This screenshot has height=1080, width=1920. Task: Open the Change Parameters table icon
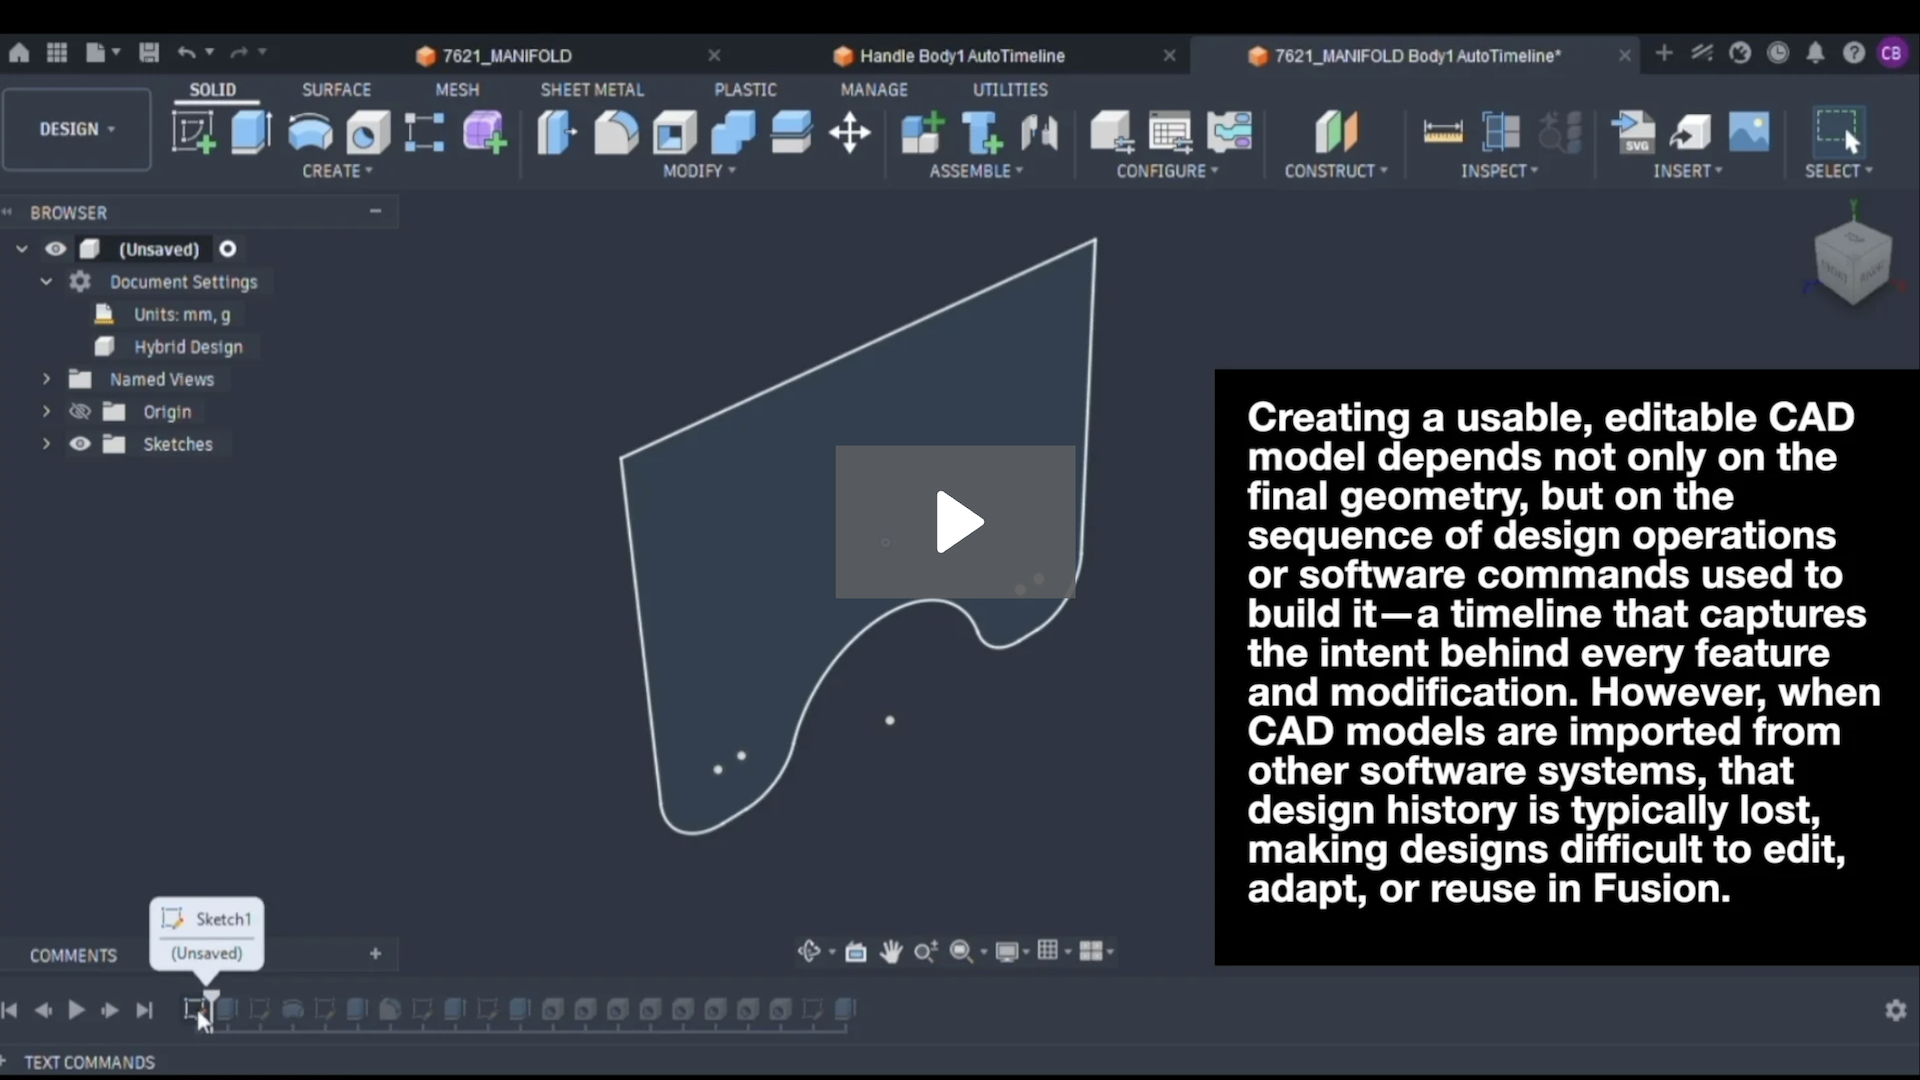coord(1170,132)
